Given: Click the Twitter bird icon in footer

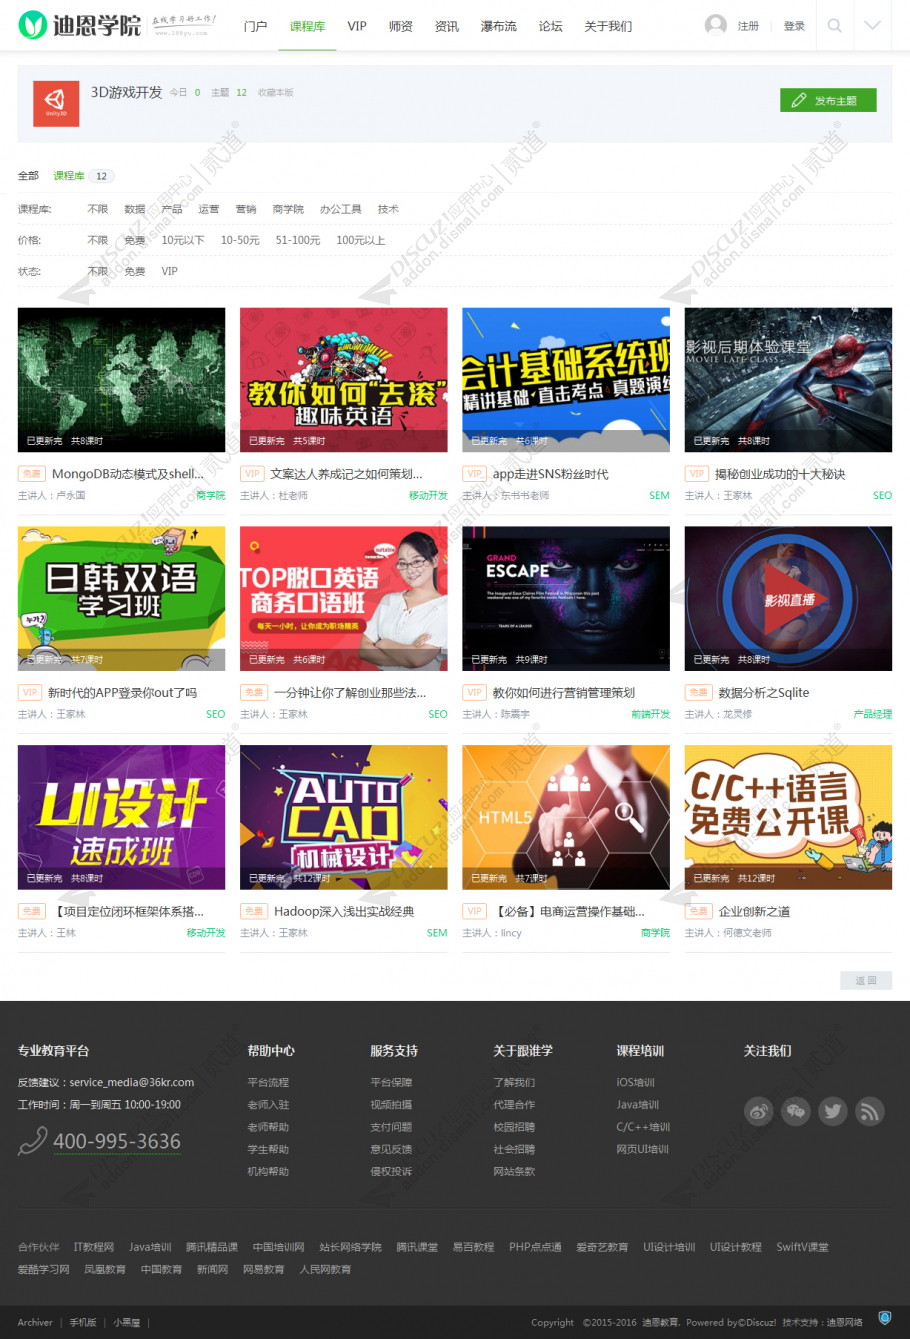Looking at the screenshot, I should click(x=833, y=1111).
